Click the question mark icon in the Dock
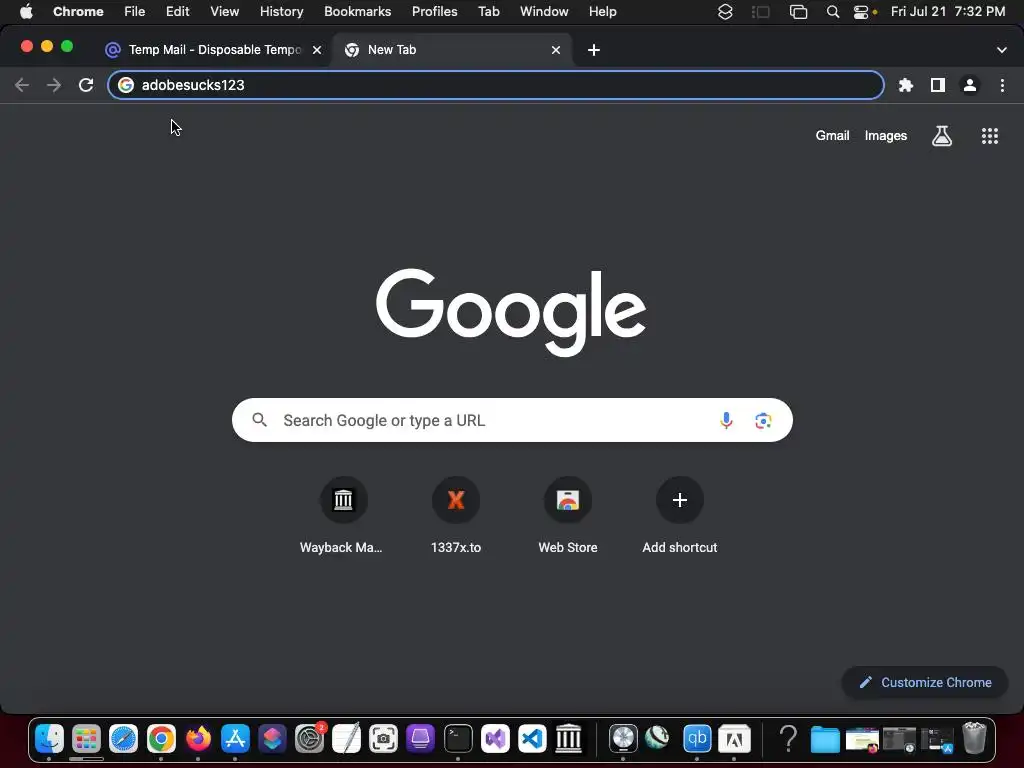 tap(788, 739)
